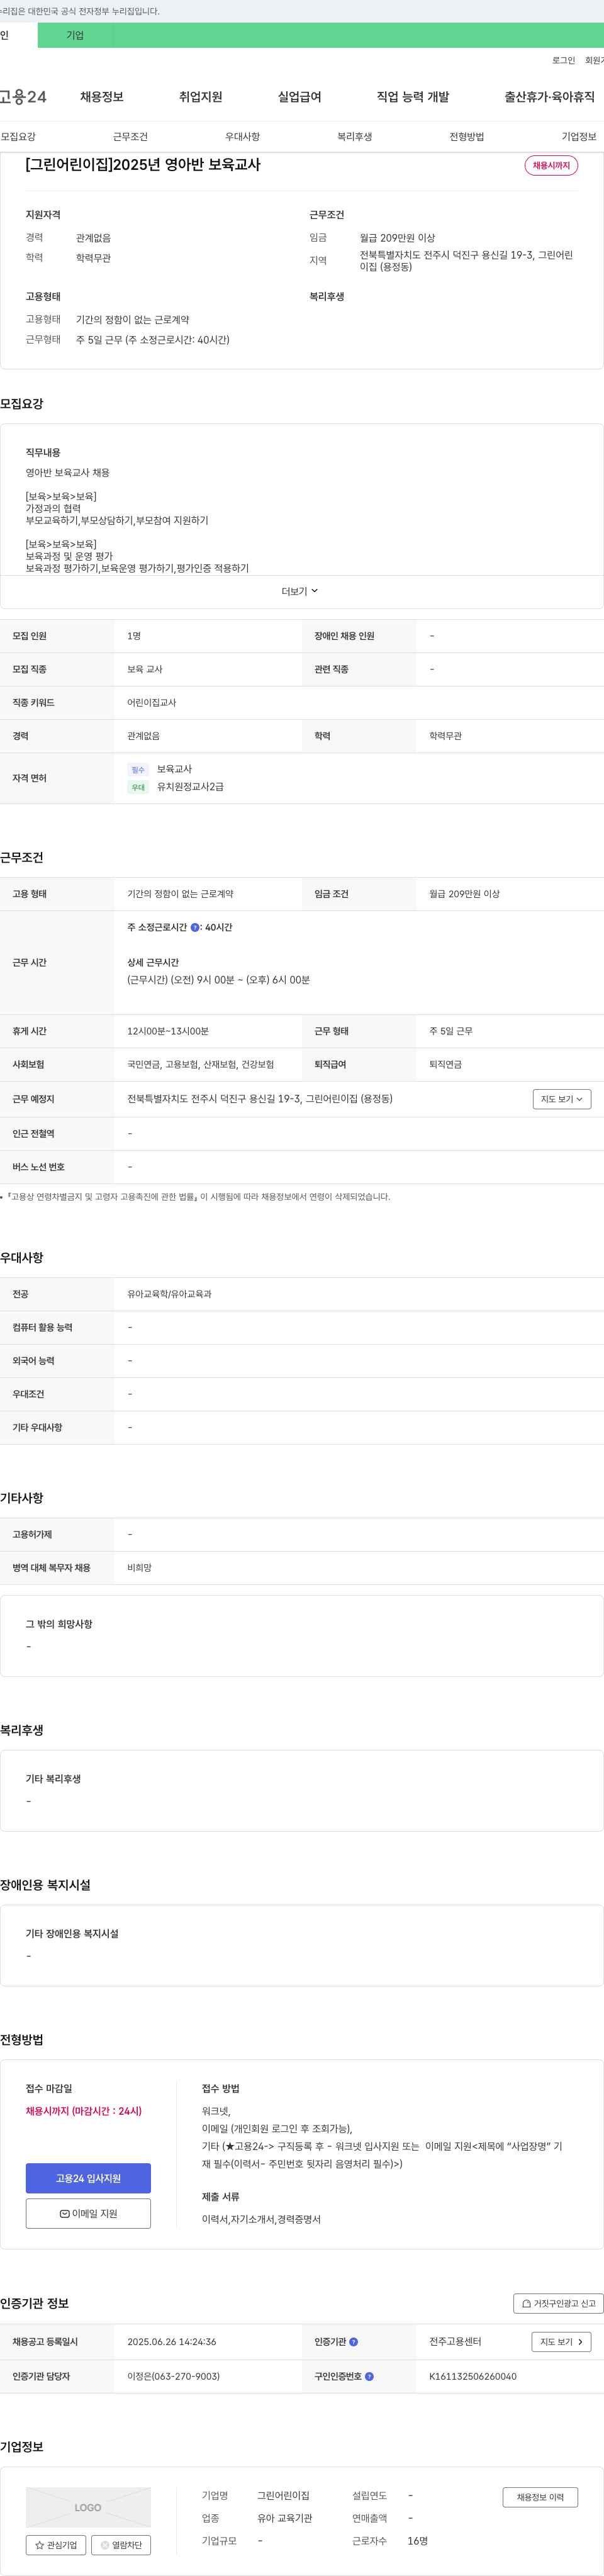Select 퇴직연금 value
This screenshot has height=2576, width=604.
tap(445, 1065)
